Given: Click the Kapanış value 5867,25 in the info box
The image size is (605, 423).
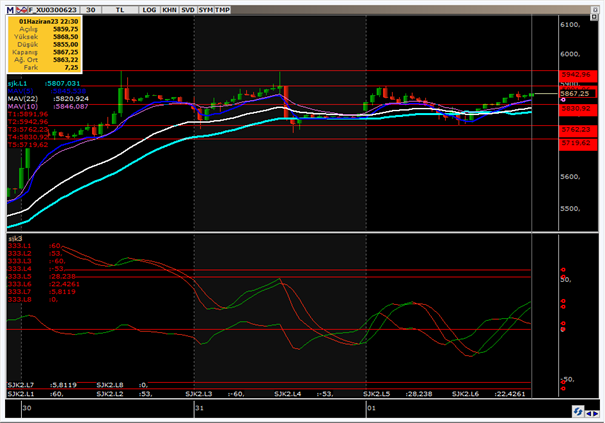Looking at the screenshot, I should (x=66, y=52).
